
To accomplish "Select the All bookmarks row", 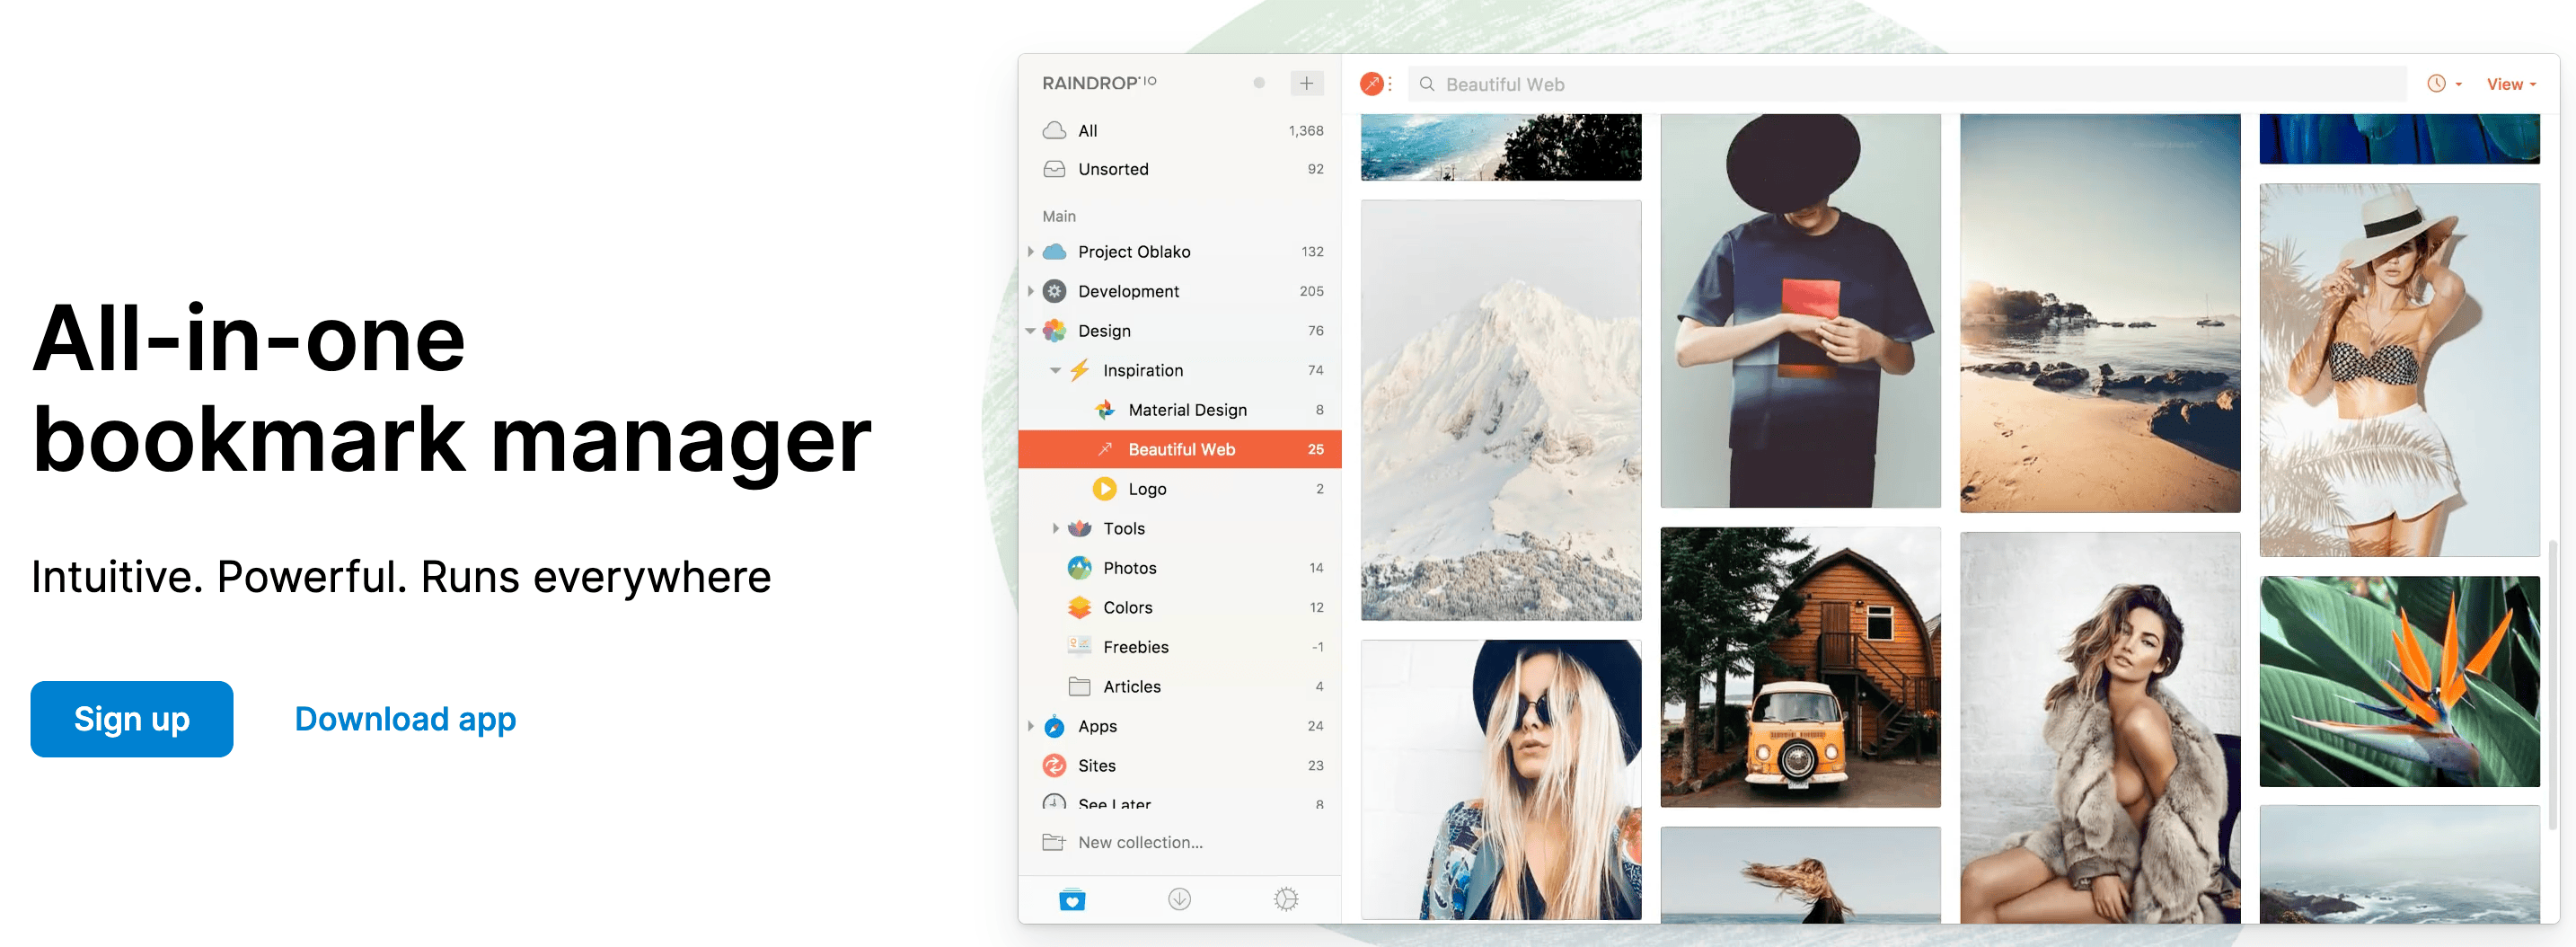I will coord(1179,131).
